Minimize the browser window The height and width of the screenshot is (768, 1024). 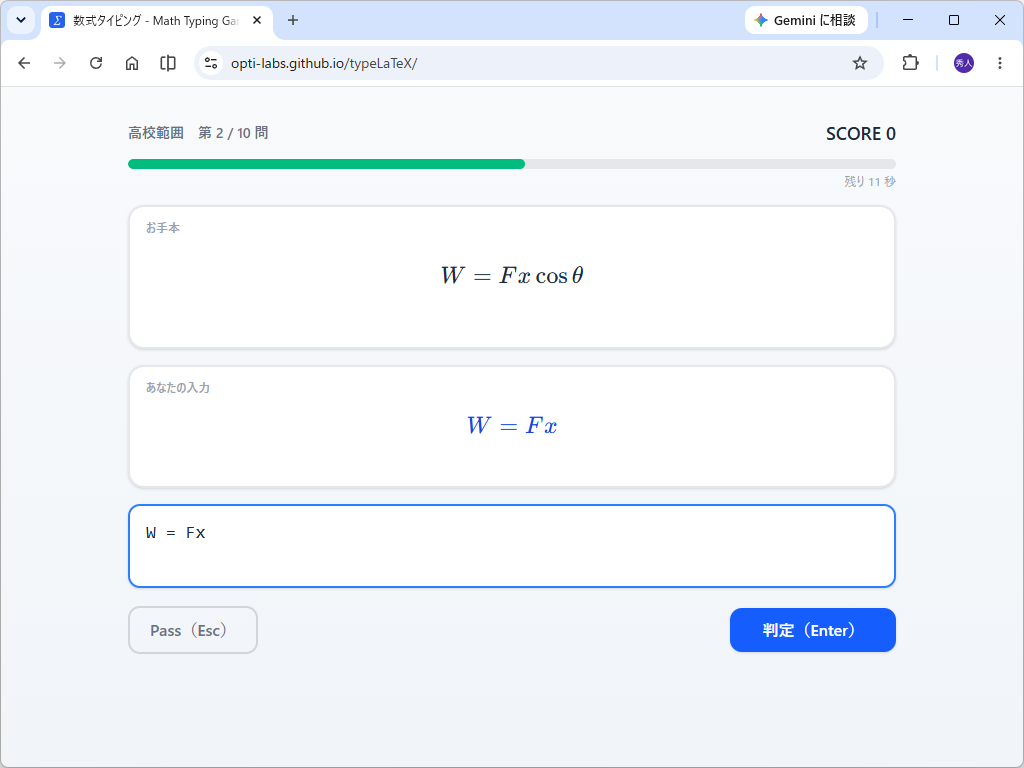pyautogui.click(x=908, y=20)
